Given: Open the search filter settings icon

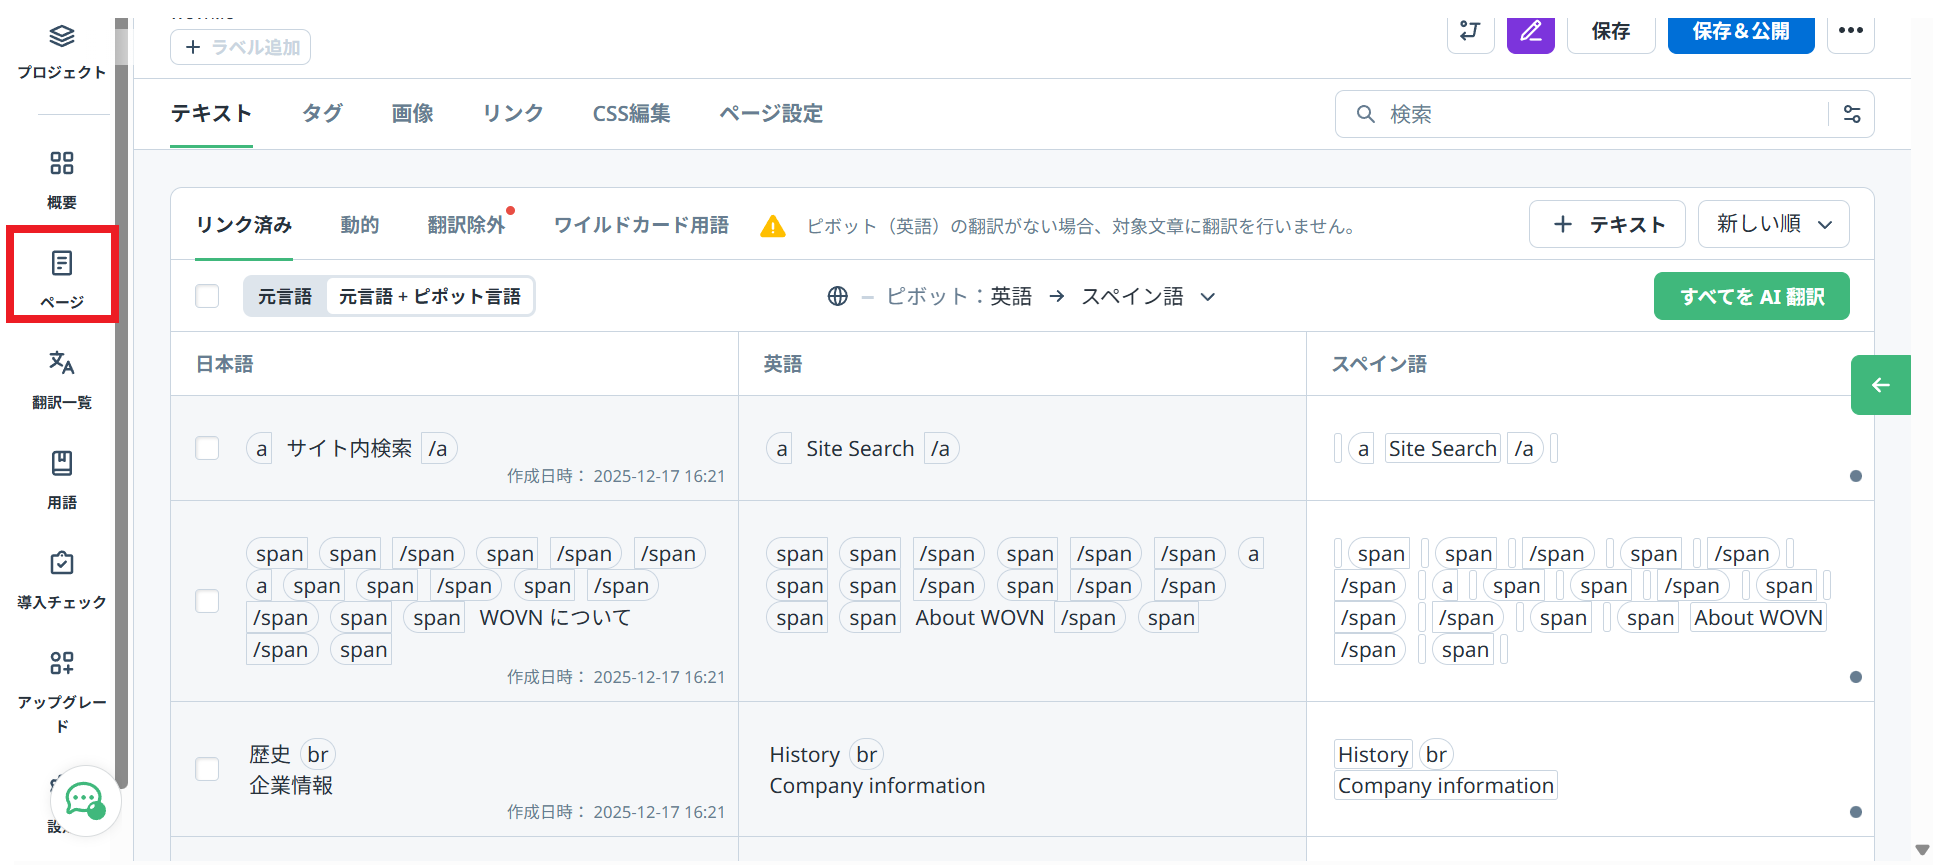Looking at the screenshot, I should point(1851,114).
